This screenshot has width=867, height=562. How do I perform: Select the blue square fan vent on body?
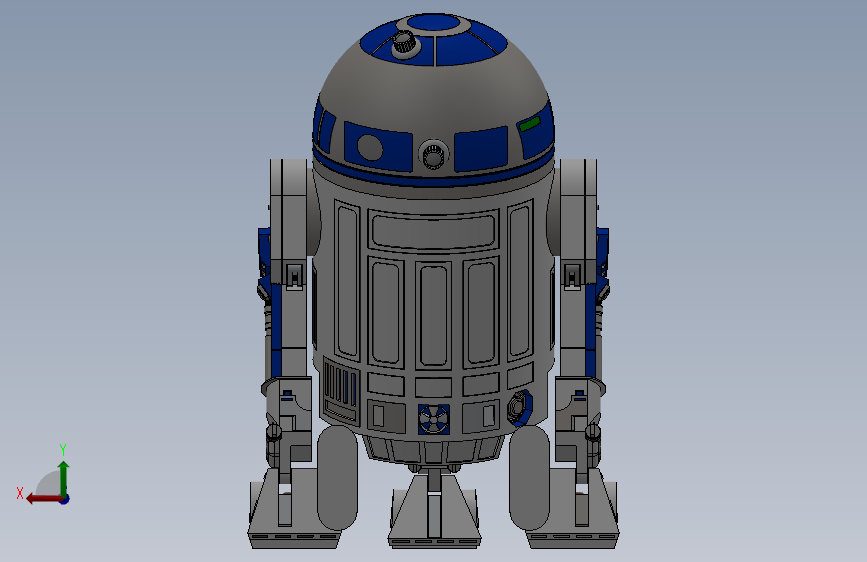[434, 419]
